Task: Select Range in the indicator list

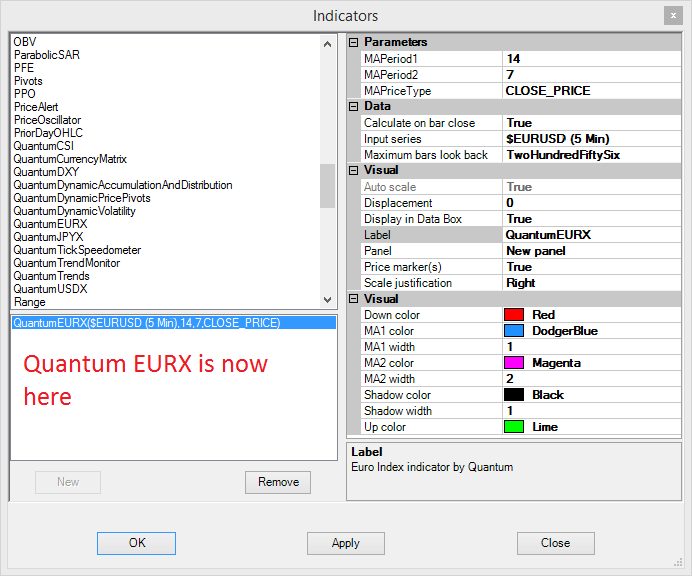Action: 30,302
